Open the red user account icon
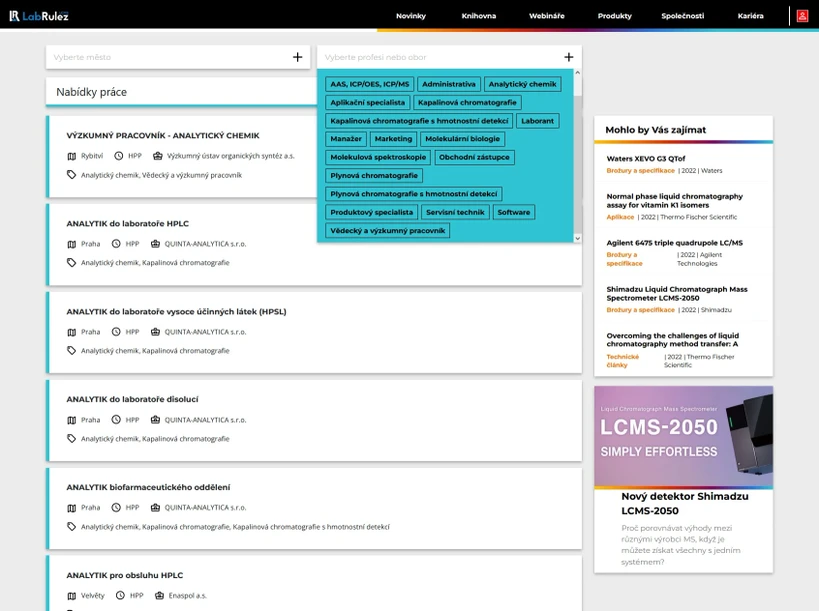Viewport: 819px width, 611px height. click(802, 16)
